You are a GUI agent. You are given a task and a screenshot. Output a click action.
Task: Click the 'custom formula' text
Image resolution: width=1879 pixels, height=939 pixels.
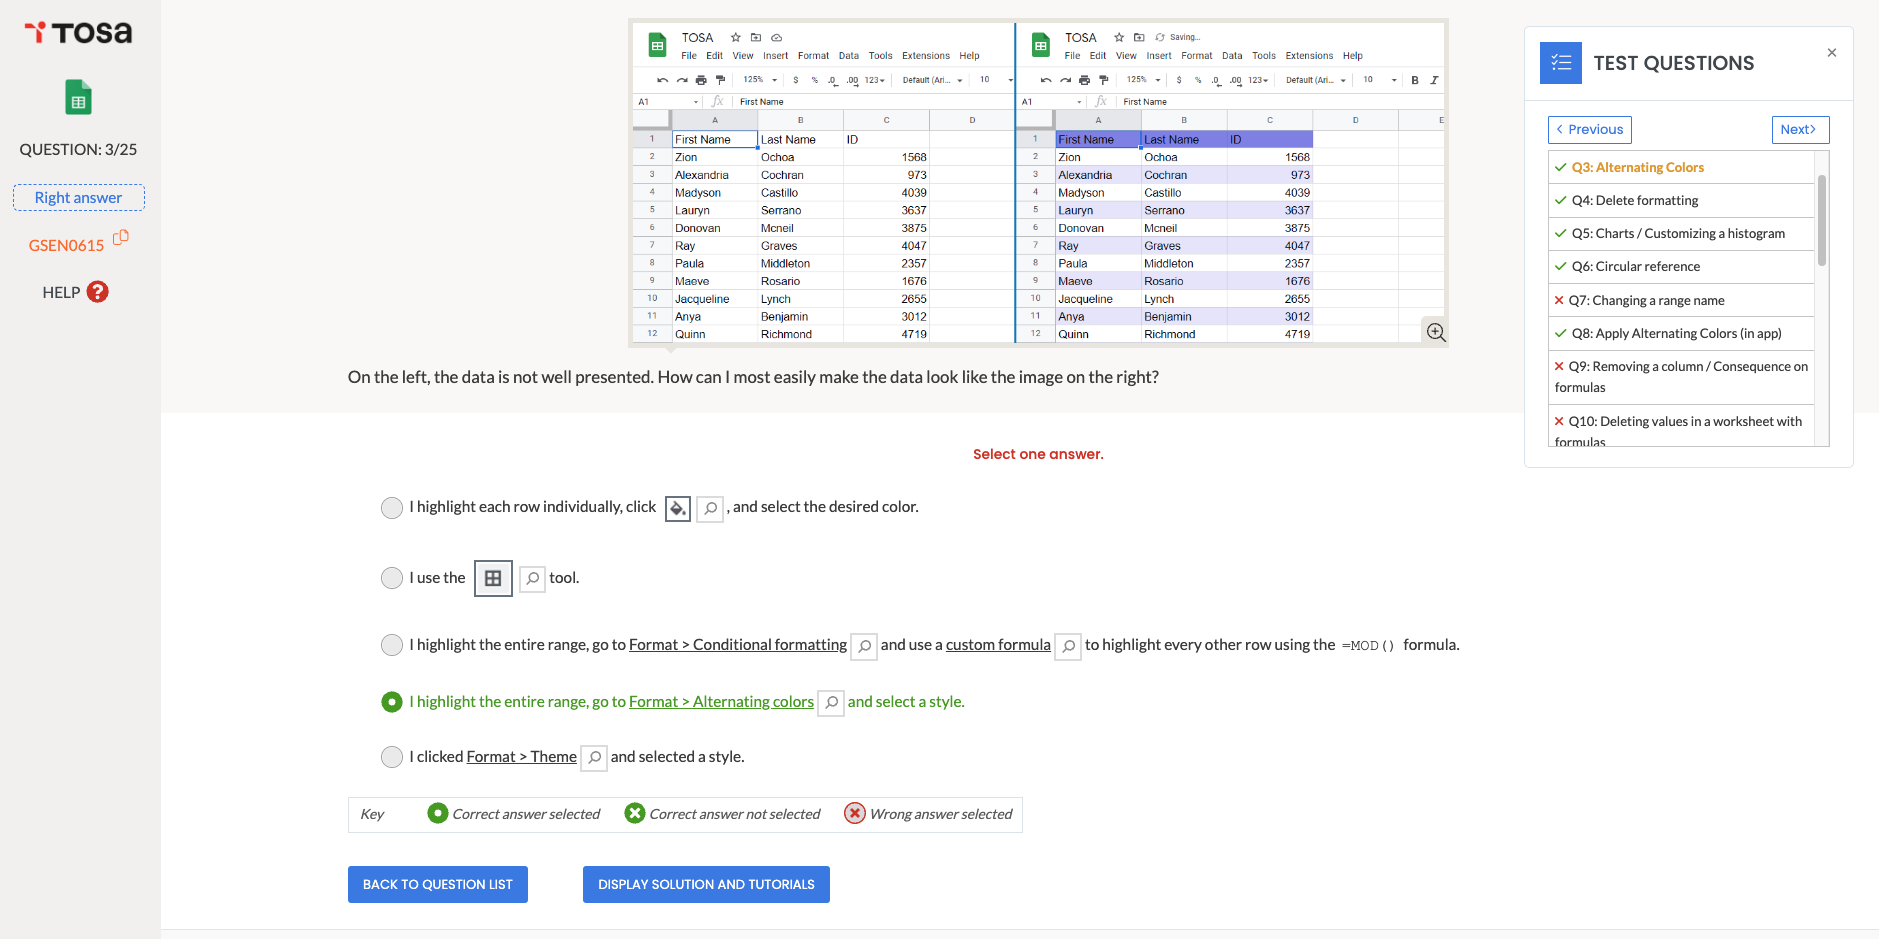click(998, 645)
